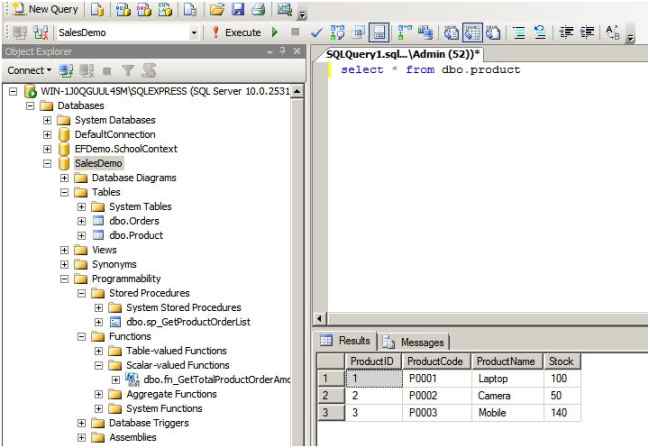Toggle auto-hide pin on Object Explorer

point(283,51)
